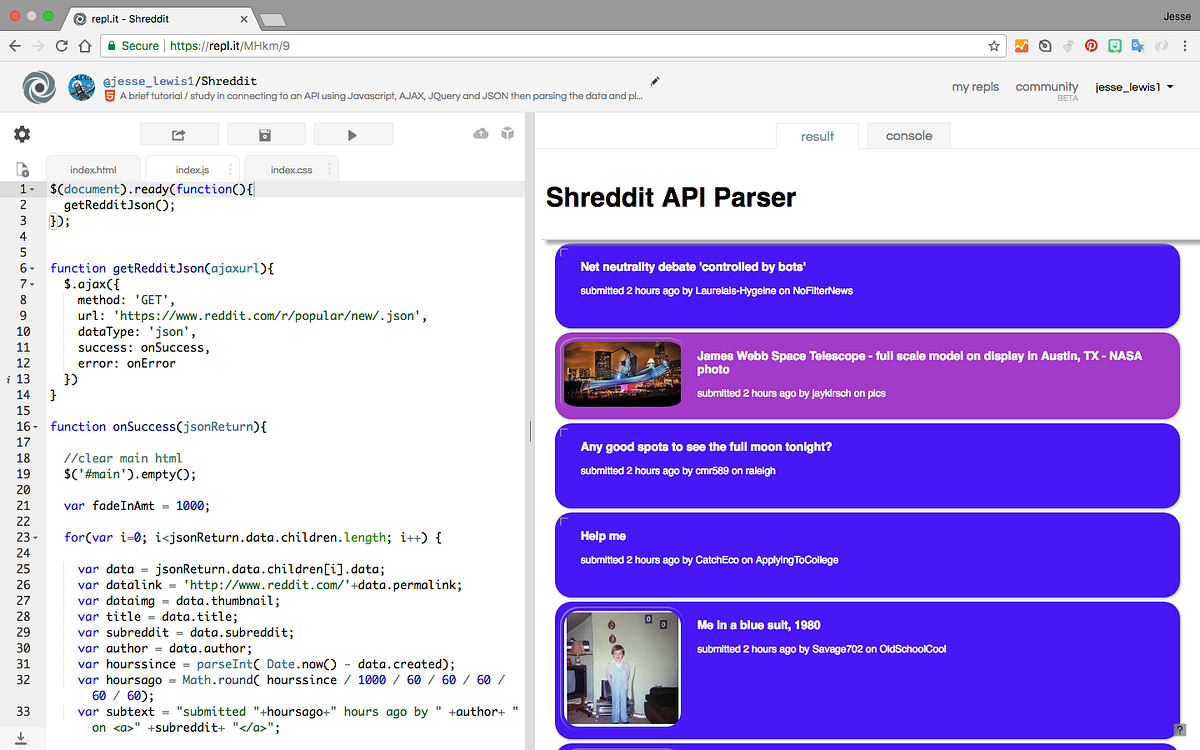Go to my repls
Screen dimensions: 1200x750
point(975,87)
